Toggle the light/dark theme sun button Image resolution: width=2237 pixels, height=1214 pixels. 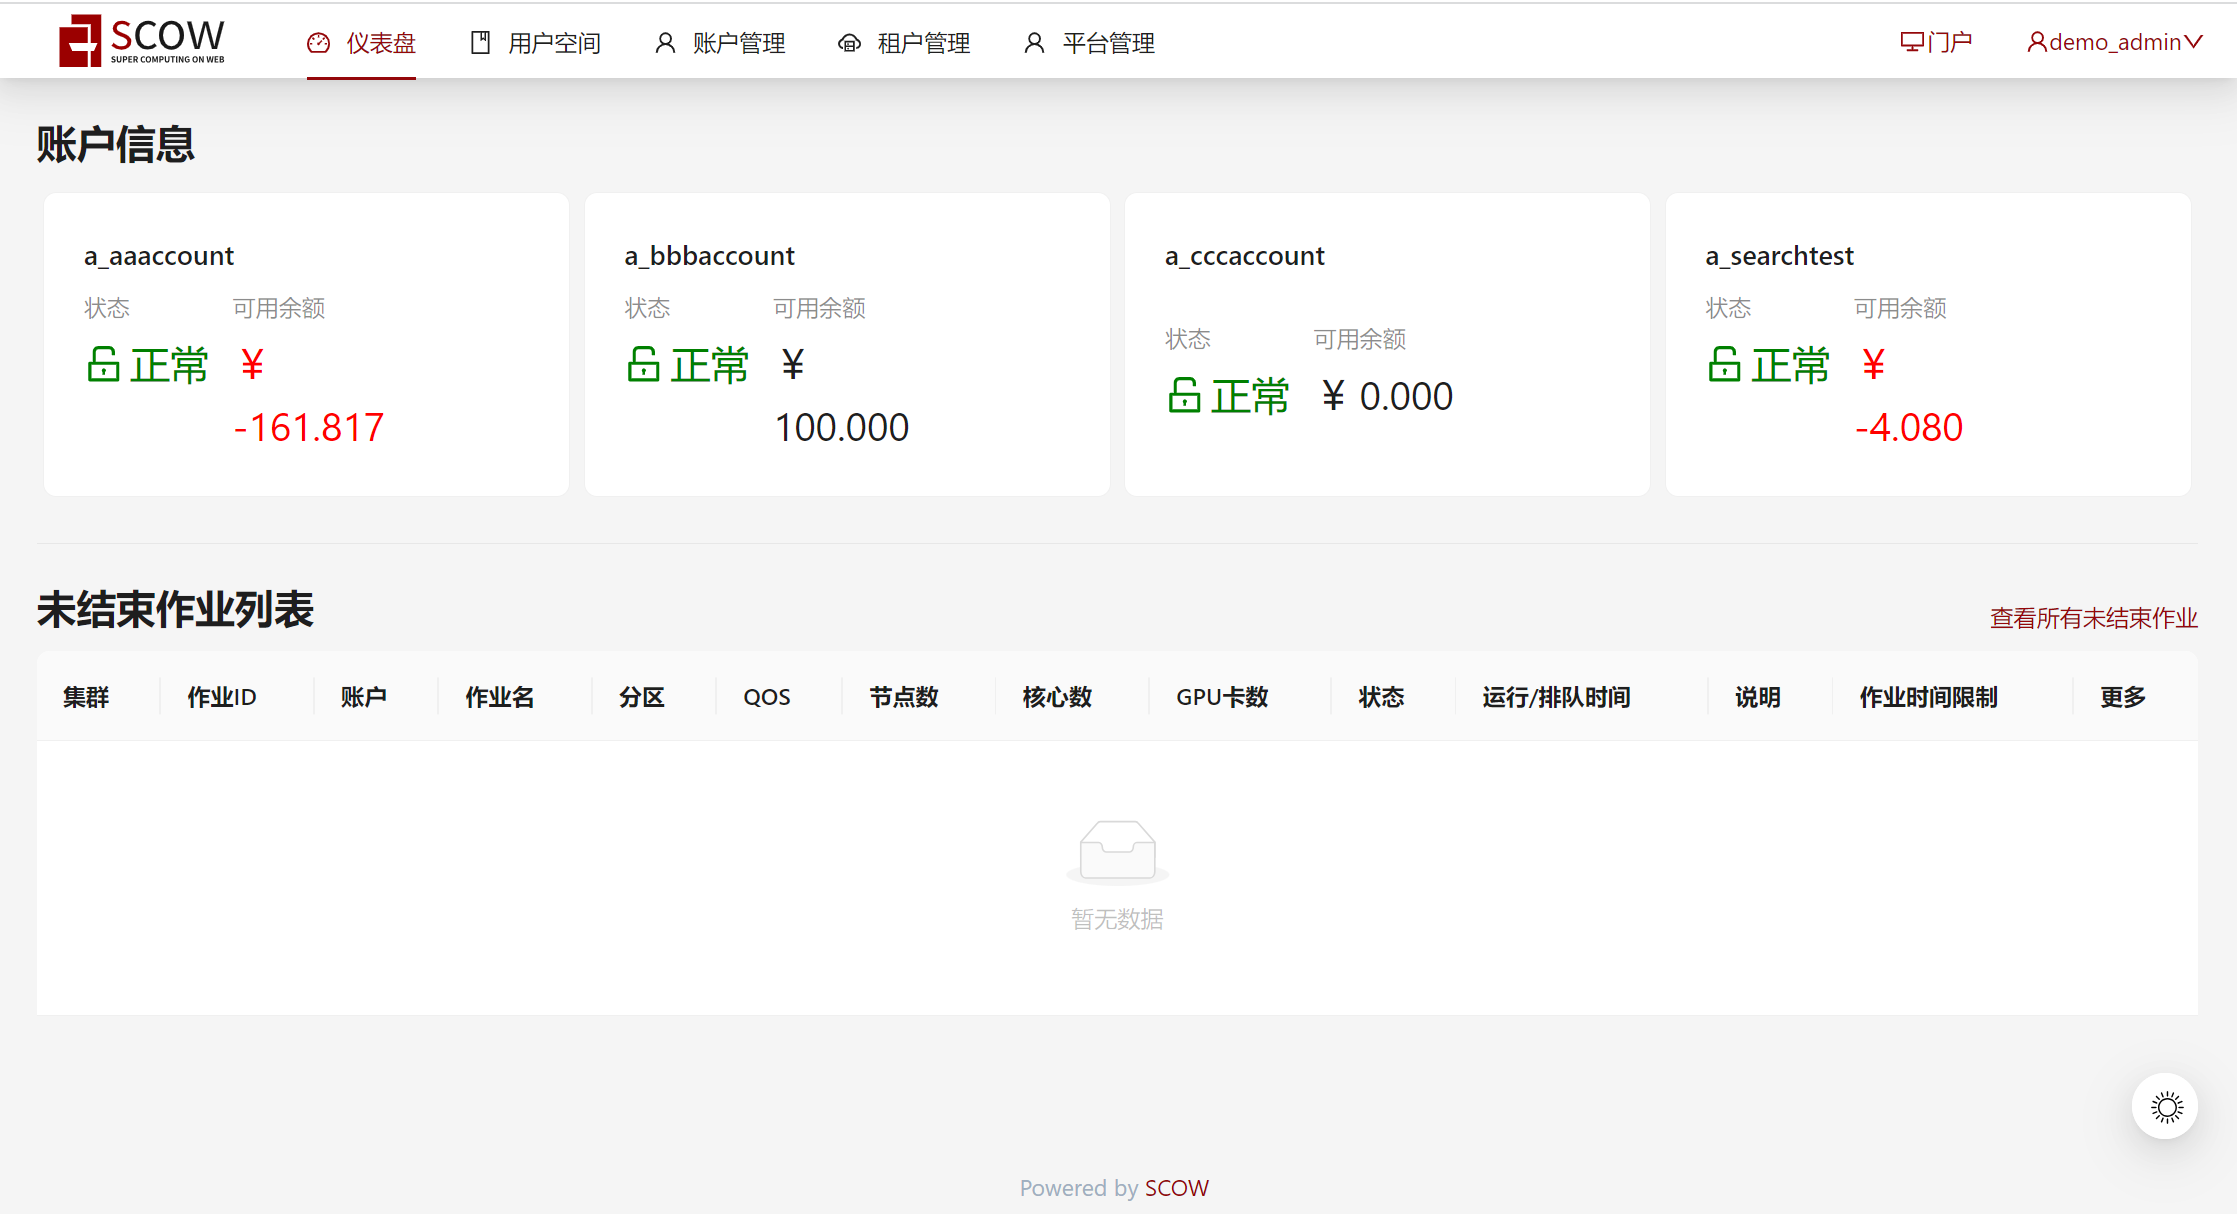[x=2165, y=1107]
